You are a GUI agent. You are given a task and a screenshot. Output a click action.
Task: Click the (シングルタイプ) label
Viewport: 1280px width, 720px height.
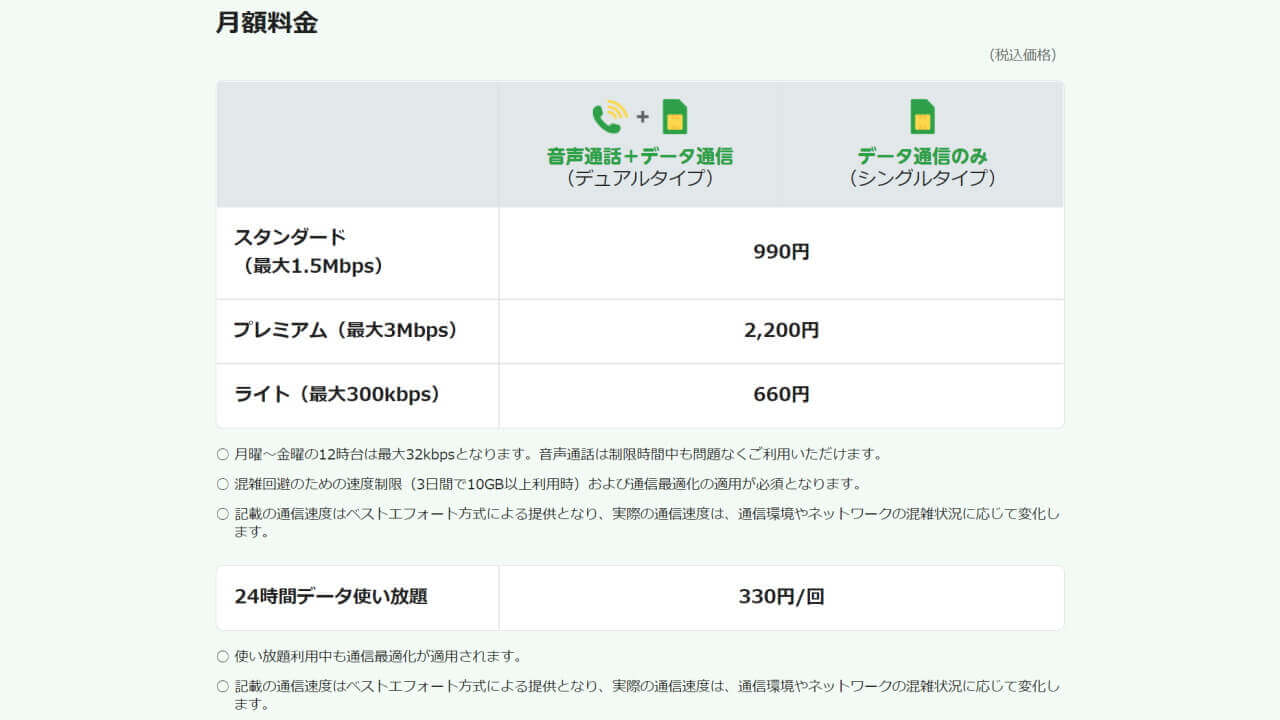[x=922, y=179]
